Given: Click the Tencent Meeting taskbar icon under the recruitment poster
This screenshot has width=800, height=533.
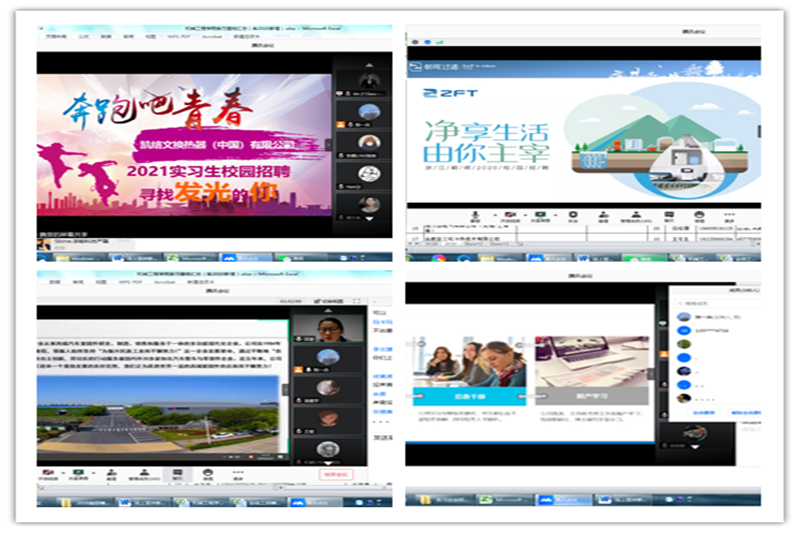Looking at the screenshot, I should (228, 258).
